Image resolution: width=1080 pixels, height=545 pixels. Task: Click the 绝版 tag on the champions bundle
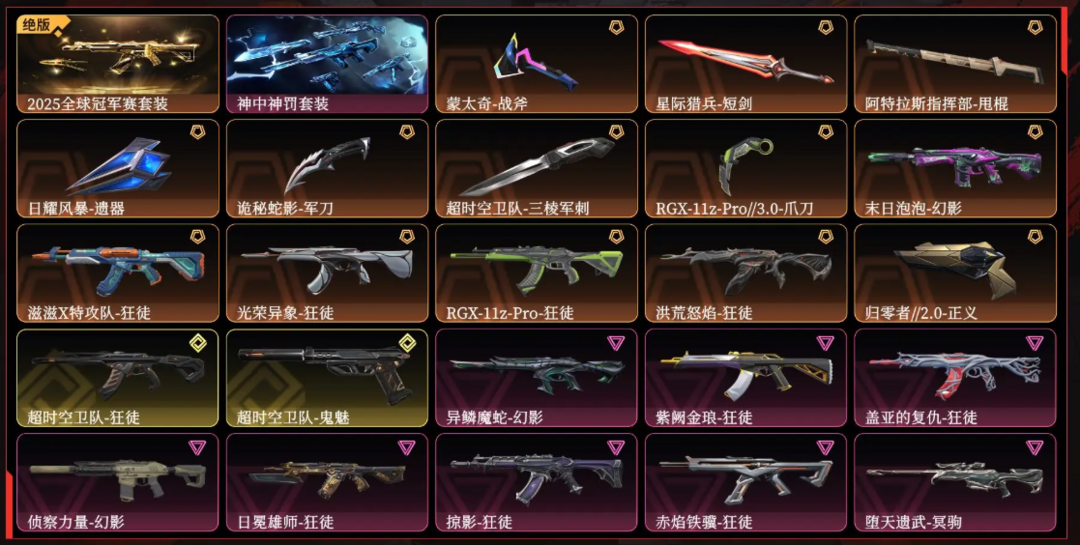coord(37,25)
